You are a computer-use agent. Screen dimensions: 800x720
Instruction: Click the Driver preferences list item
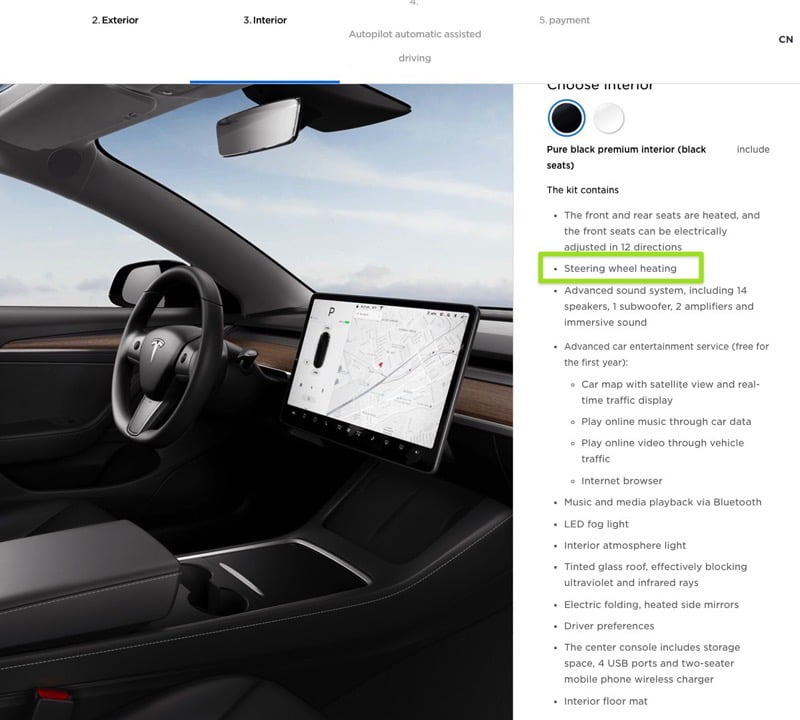[x=609, y=626]
